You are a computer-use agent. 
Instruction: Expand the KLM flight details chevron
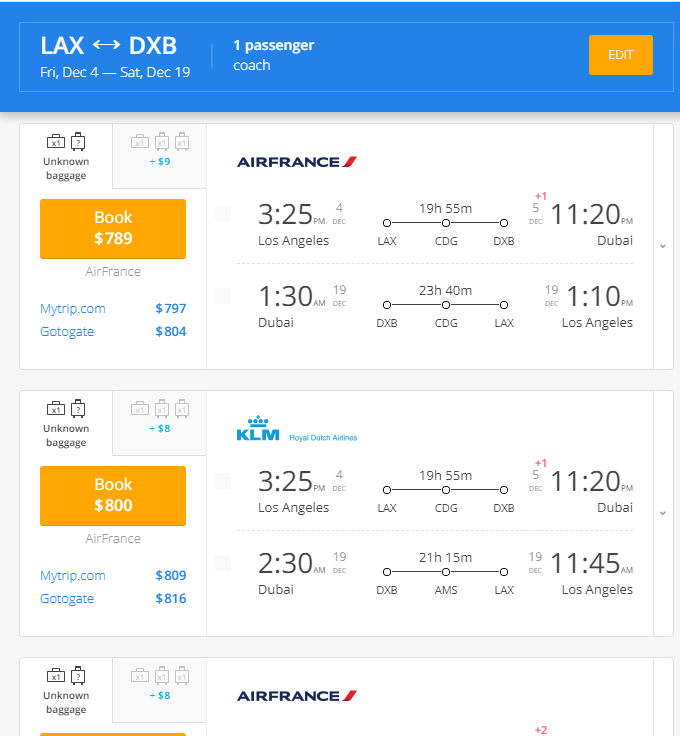662,513
